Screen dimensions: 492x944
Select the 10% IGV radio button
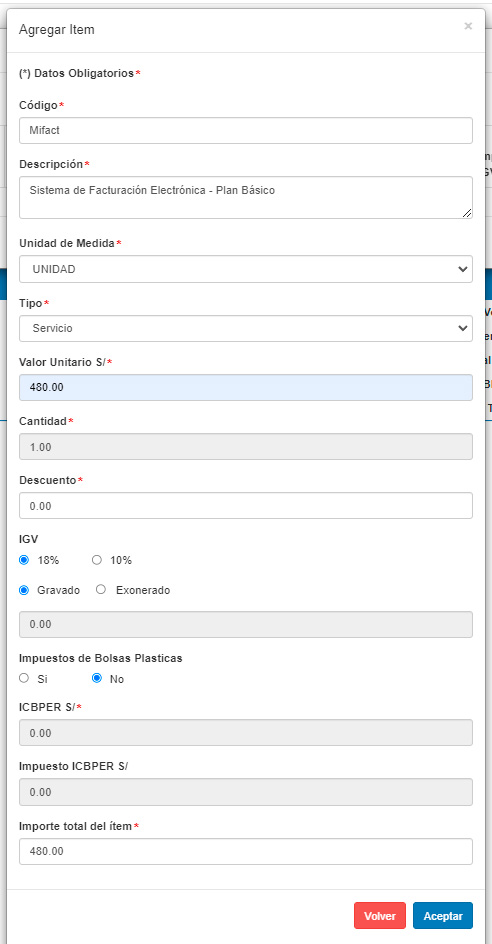pyautogui.click(x=96, y=560)
